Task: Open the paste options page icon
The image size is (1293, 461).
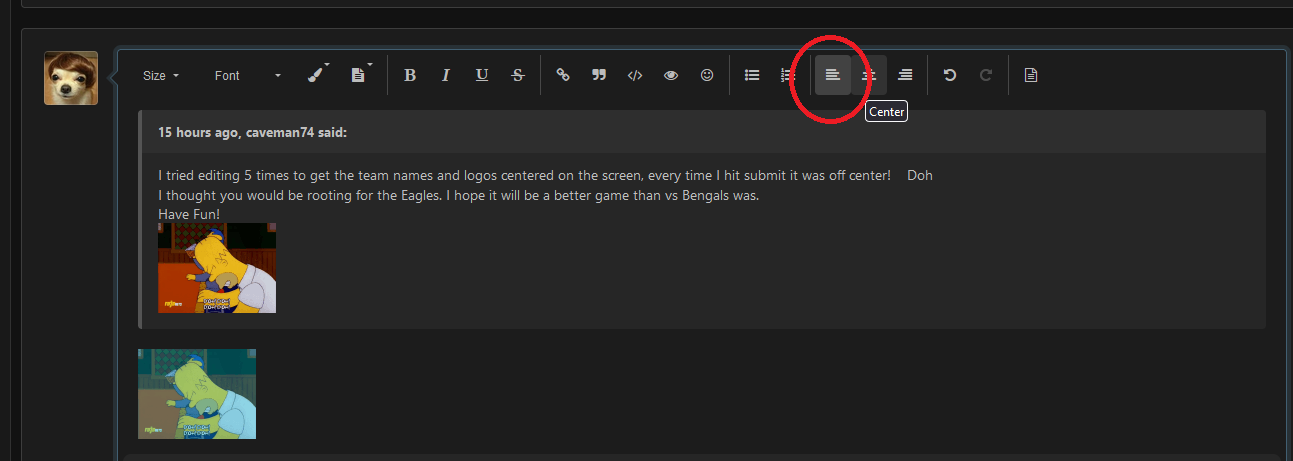Action: pyautogui.click(x=360, y=75)
